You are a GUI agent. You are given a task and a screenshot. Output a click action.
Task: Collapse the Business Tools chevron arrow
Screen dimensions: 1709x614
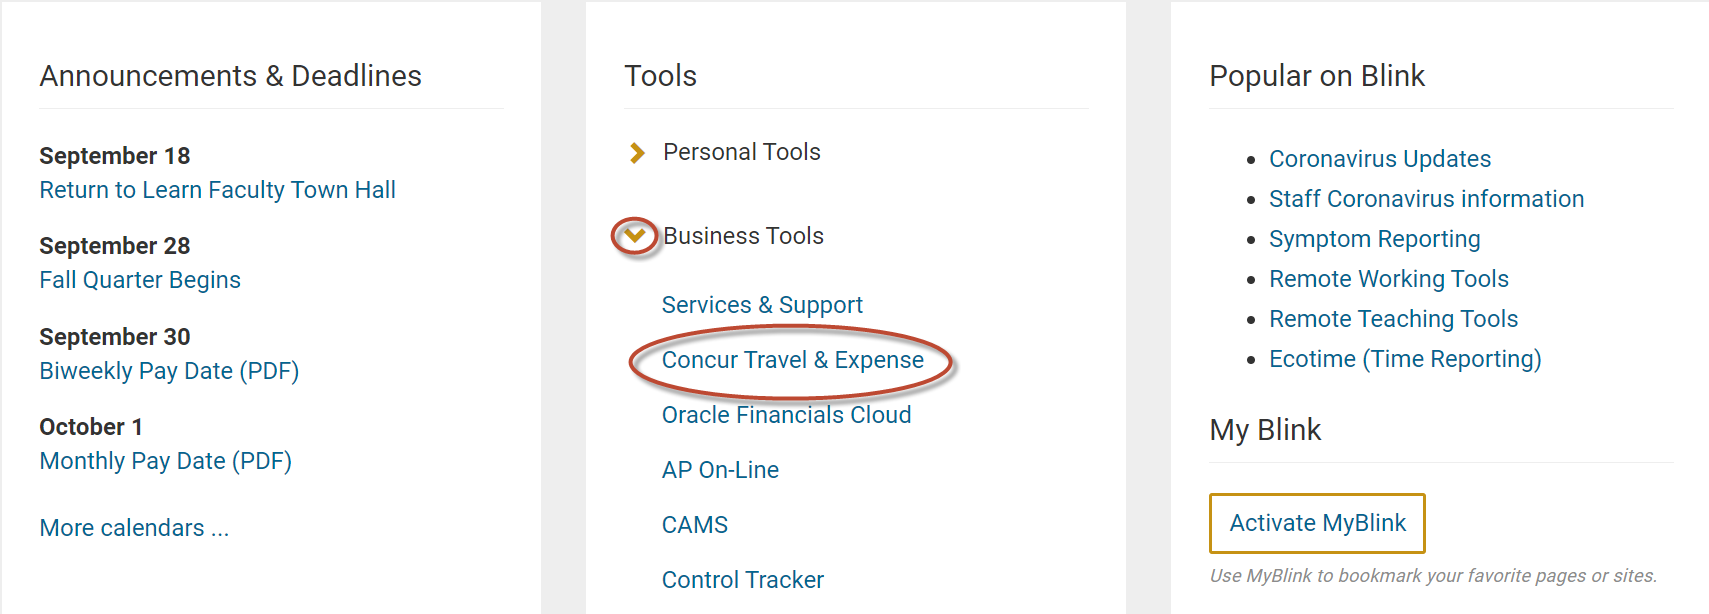coord(633,236)
